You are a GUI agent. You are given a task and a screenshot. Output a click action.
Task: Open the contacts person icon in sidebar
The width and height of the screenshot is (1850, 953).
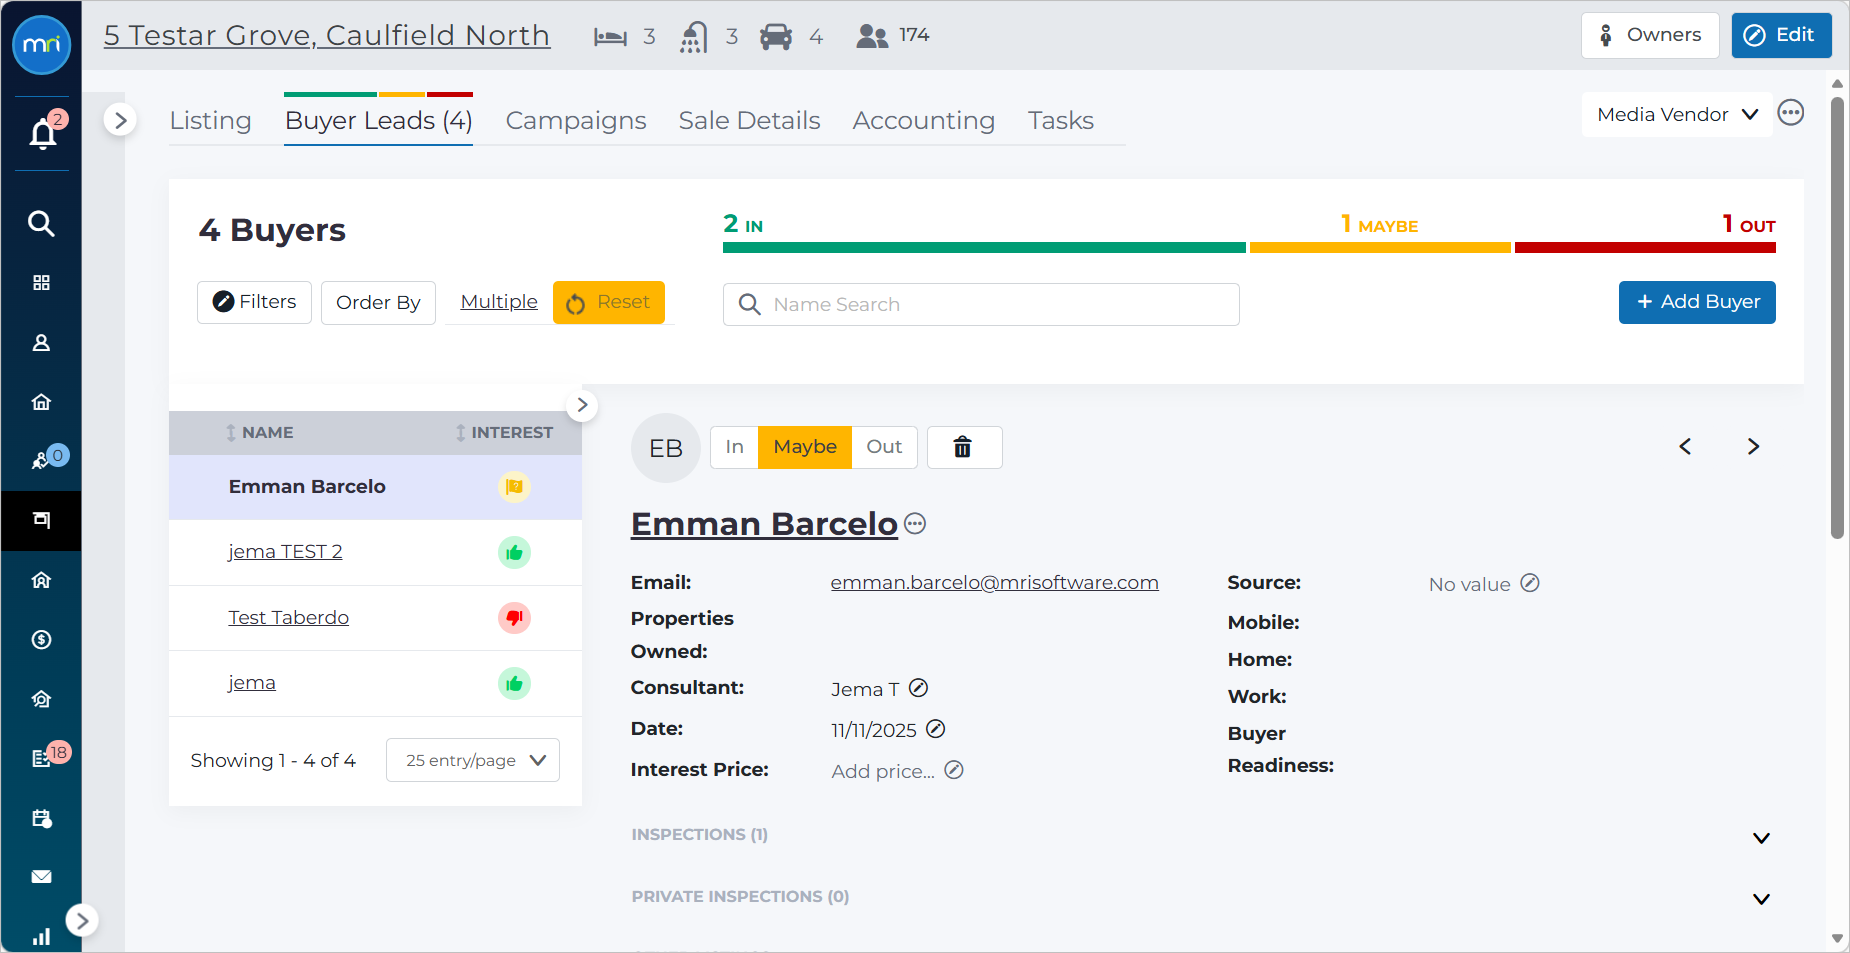[x=41, y=343]
